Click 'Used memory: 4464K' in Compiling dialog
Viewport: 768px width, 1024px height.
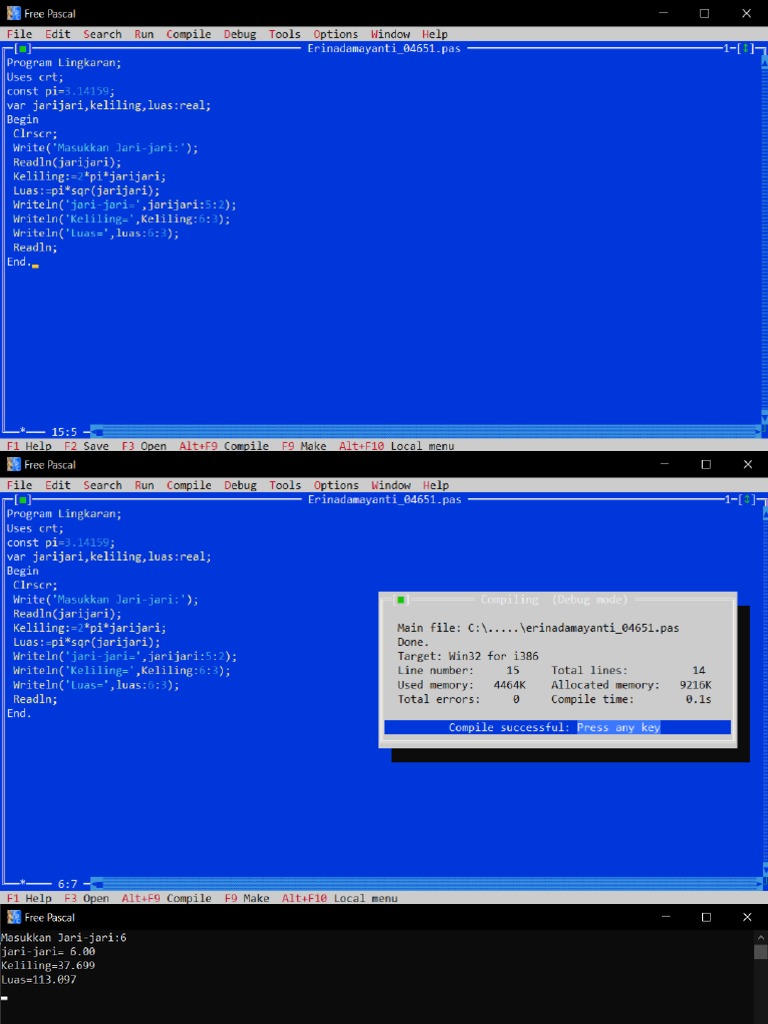pos(461,685)
